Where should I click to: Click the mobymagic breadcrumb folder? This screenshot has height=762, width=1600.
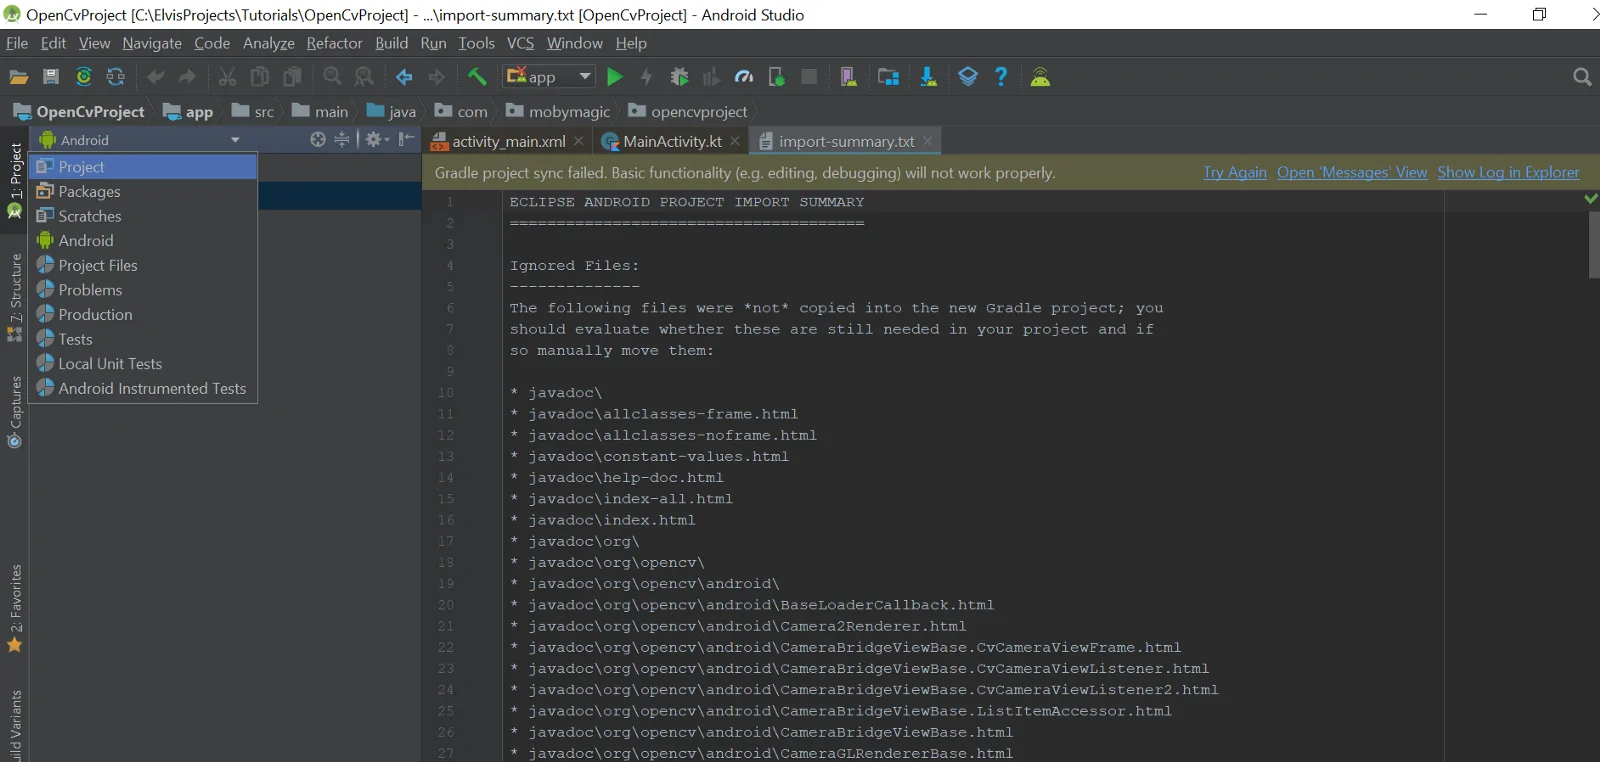[x=558, y=111]
